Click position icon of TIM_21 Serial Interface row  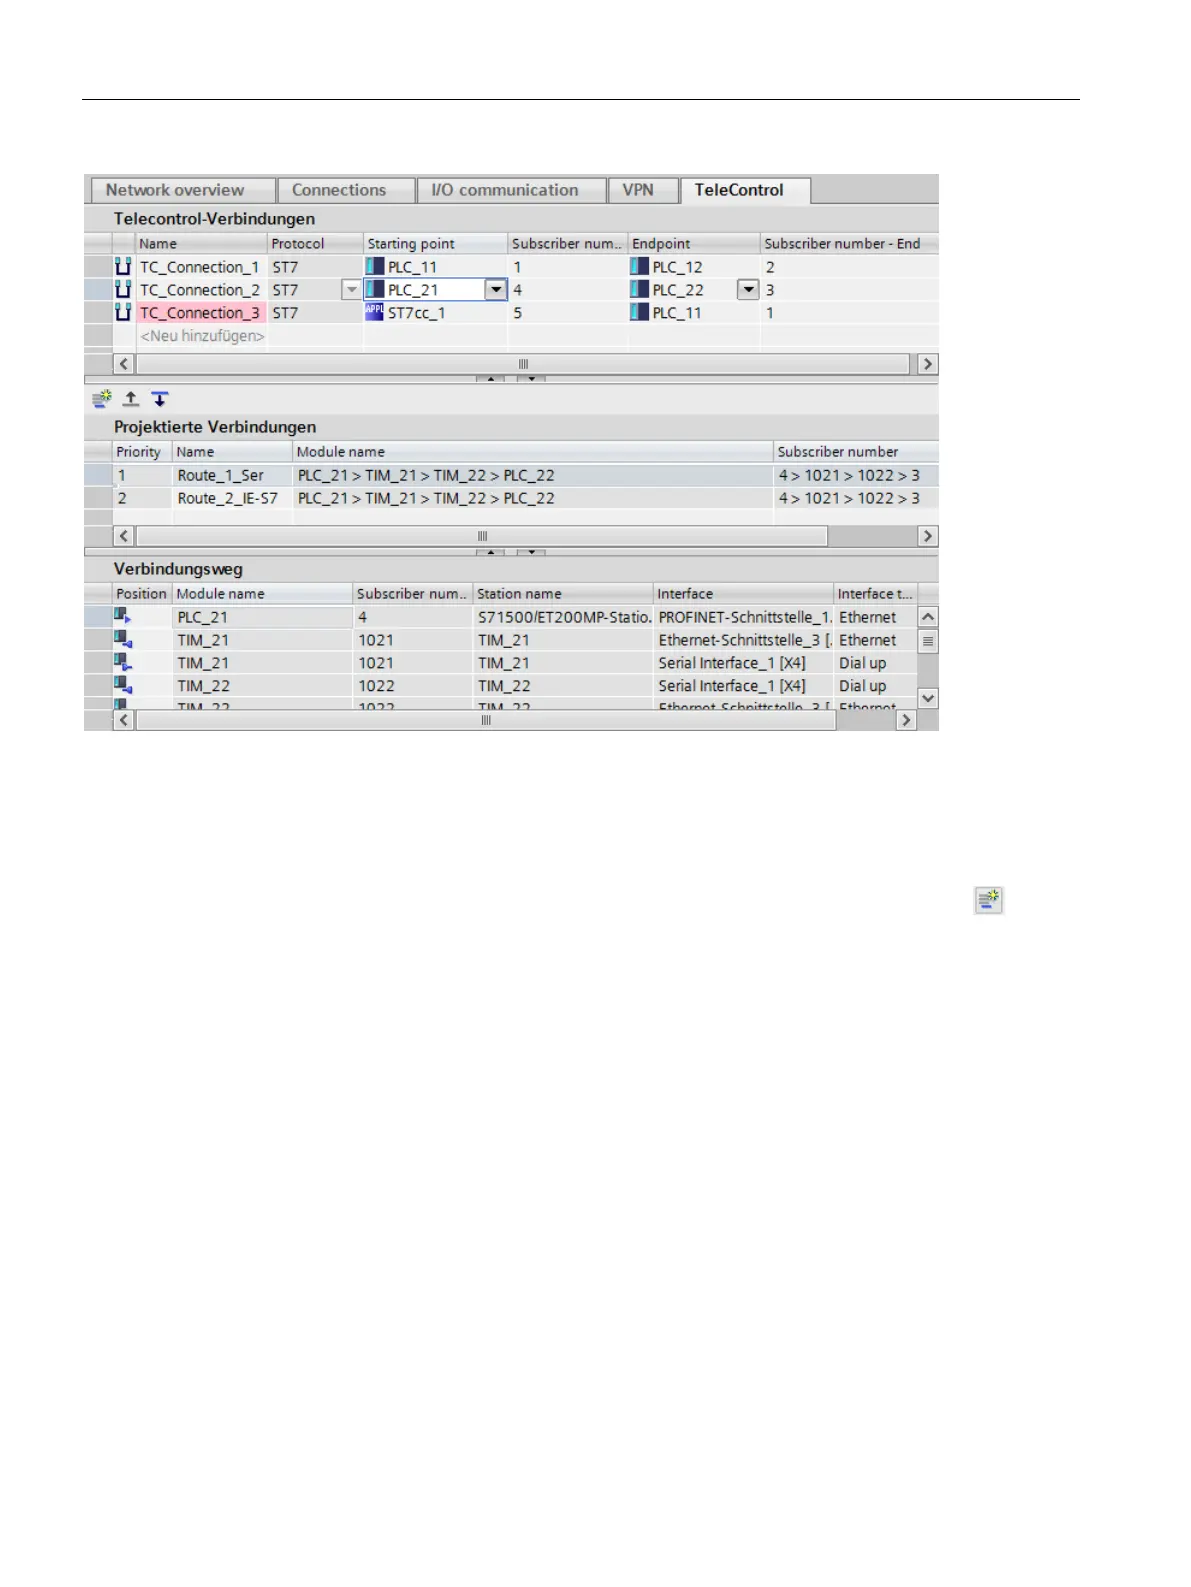[123, 663]
